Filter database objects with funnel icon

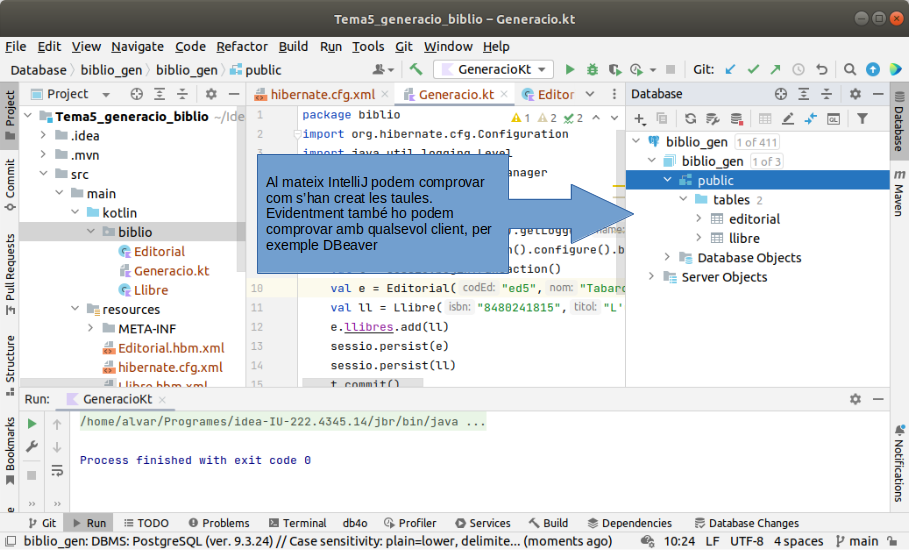pyautogui.click(x=863, y=119)
